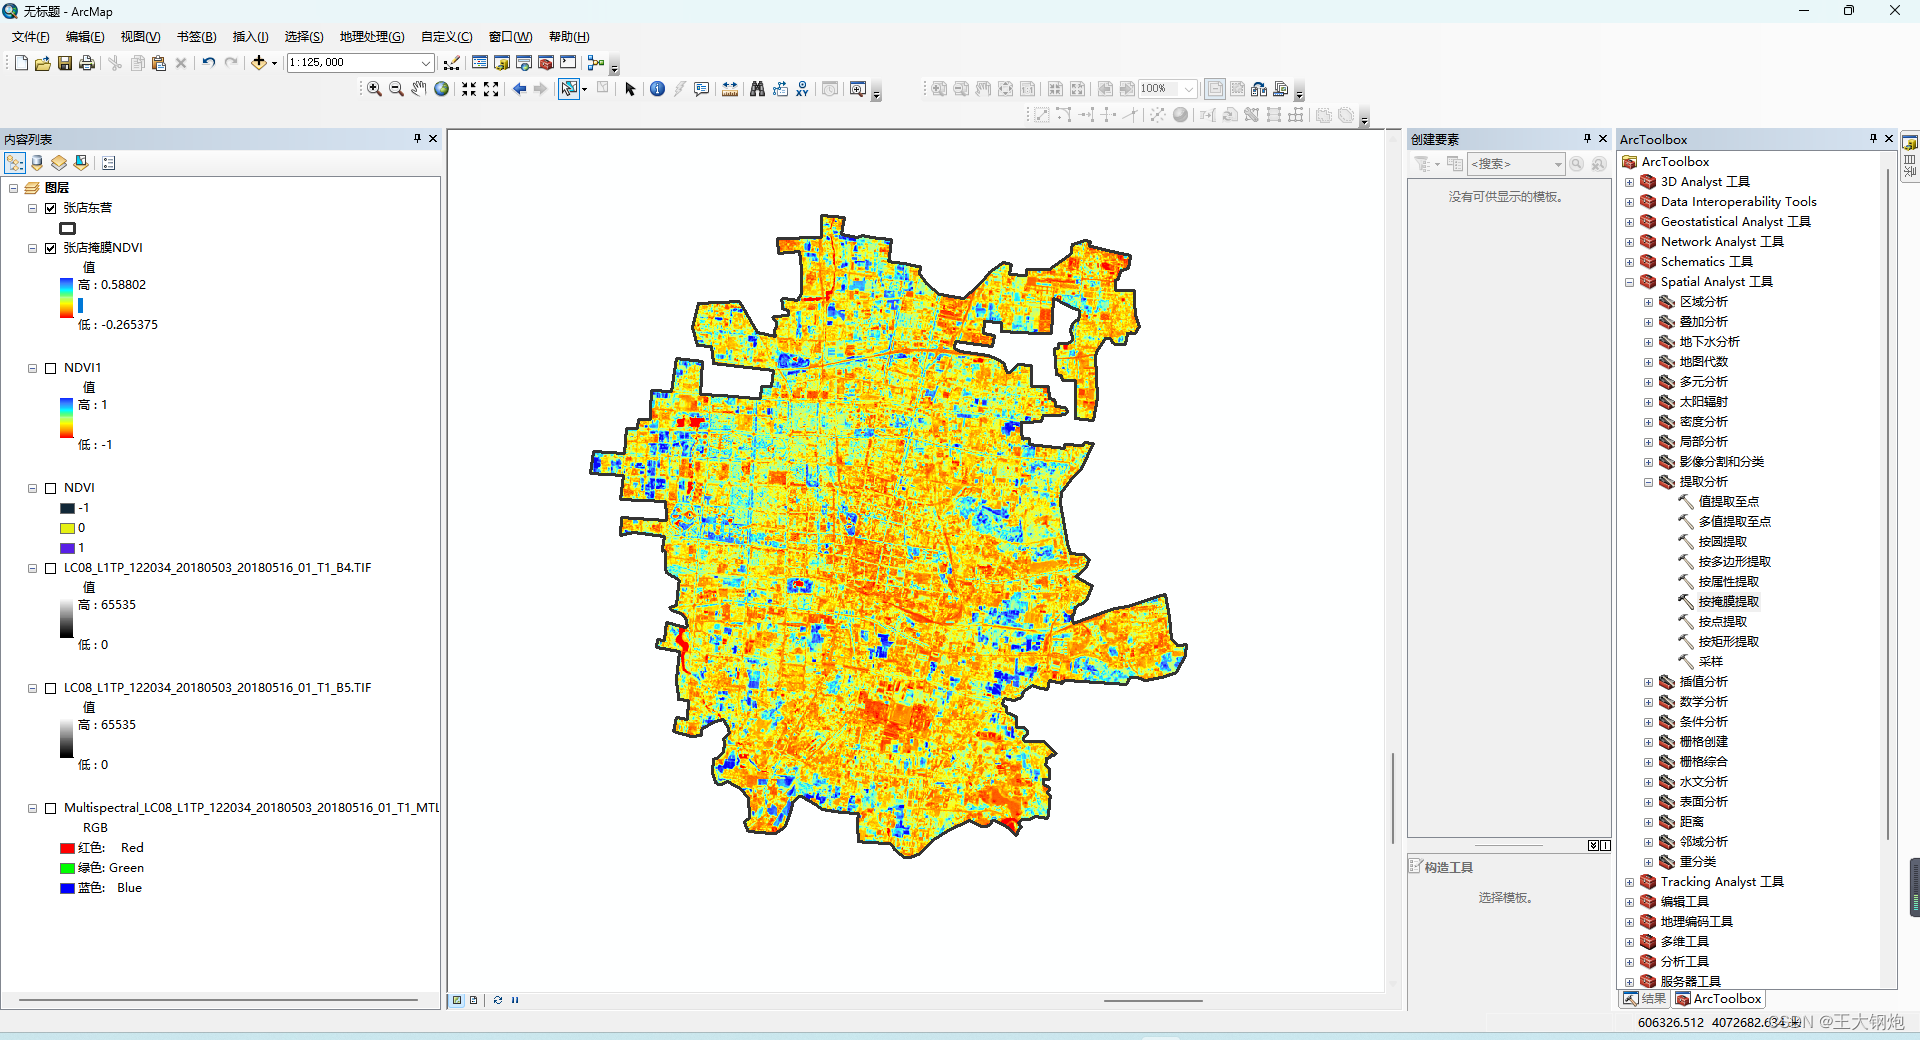Click the Full Extent globe icon

click(441, 89)
